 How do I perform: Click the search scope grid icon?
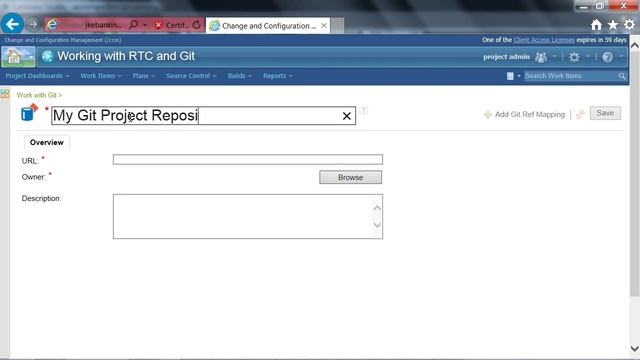pos(510,76)
